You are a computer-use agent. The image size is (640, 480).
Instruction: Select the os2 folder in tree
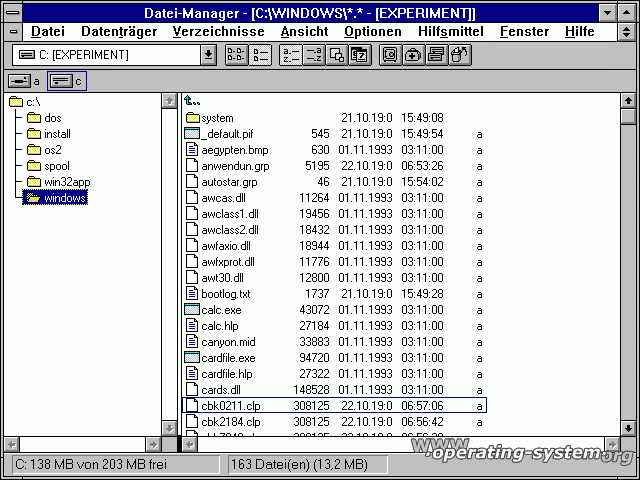(44, 150)
